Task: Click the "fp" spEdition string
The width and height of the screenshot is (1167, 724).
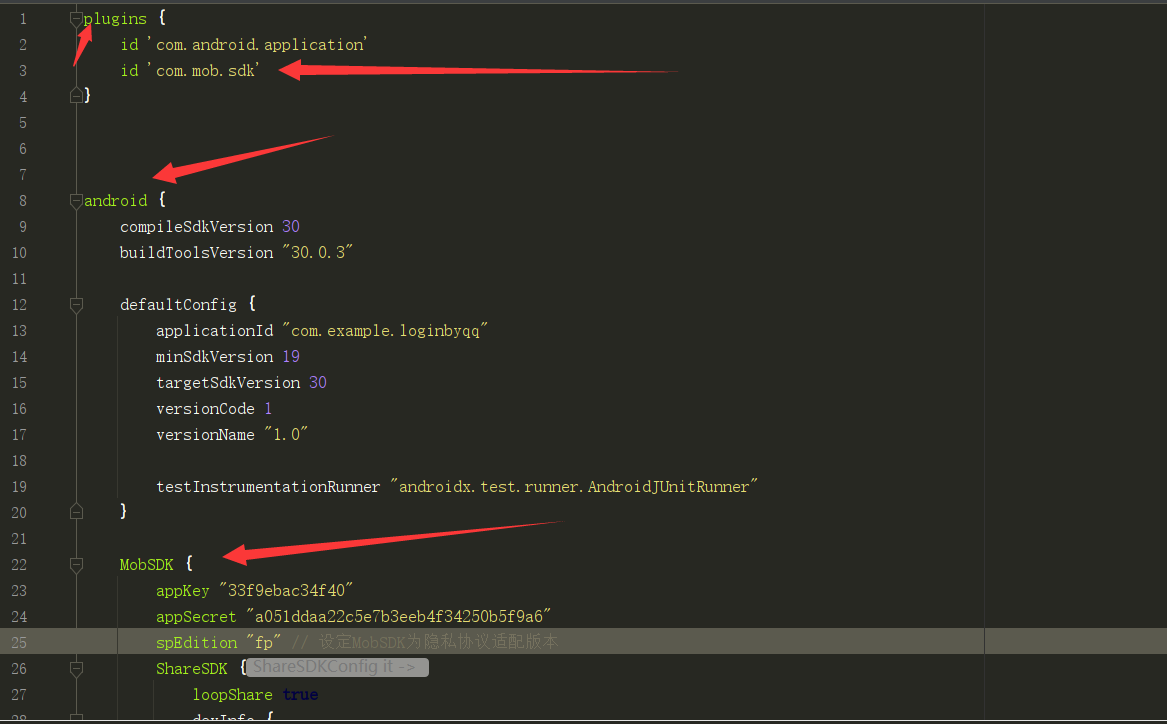Action: tap(263, 642)
